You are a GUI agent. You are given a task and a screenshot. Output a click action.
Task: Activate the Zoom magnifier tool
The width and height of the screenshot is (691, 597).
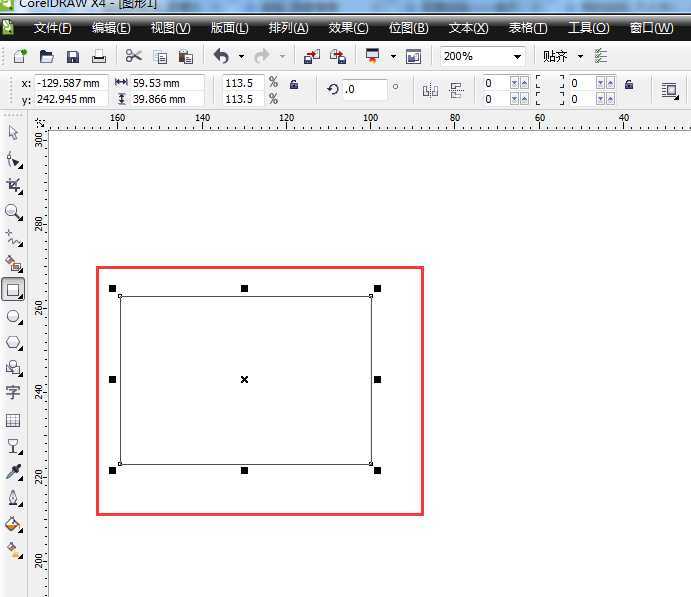pos(13,212)
